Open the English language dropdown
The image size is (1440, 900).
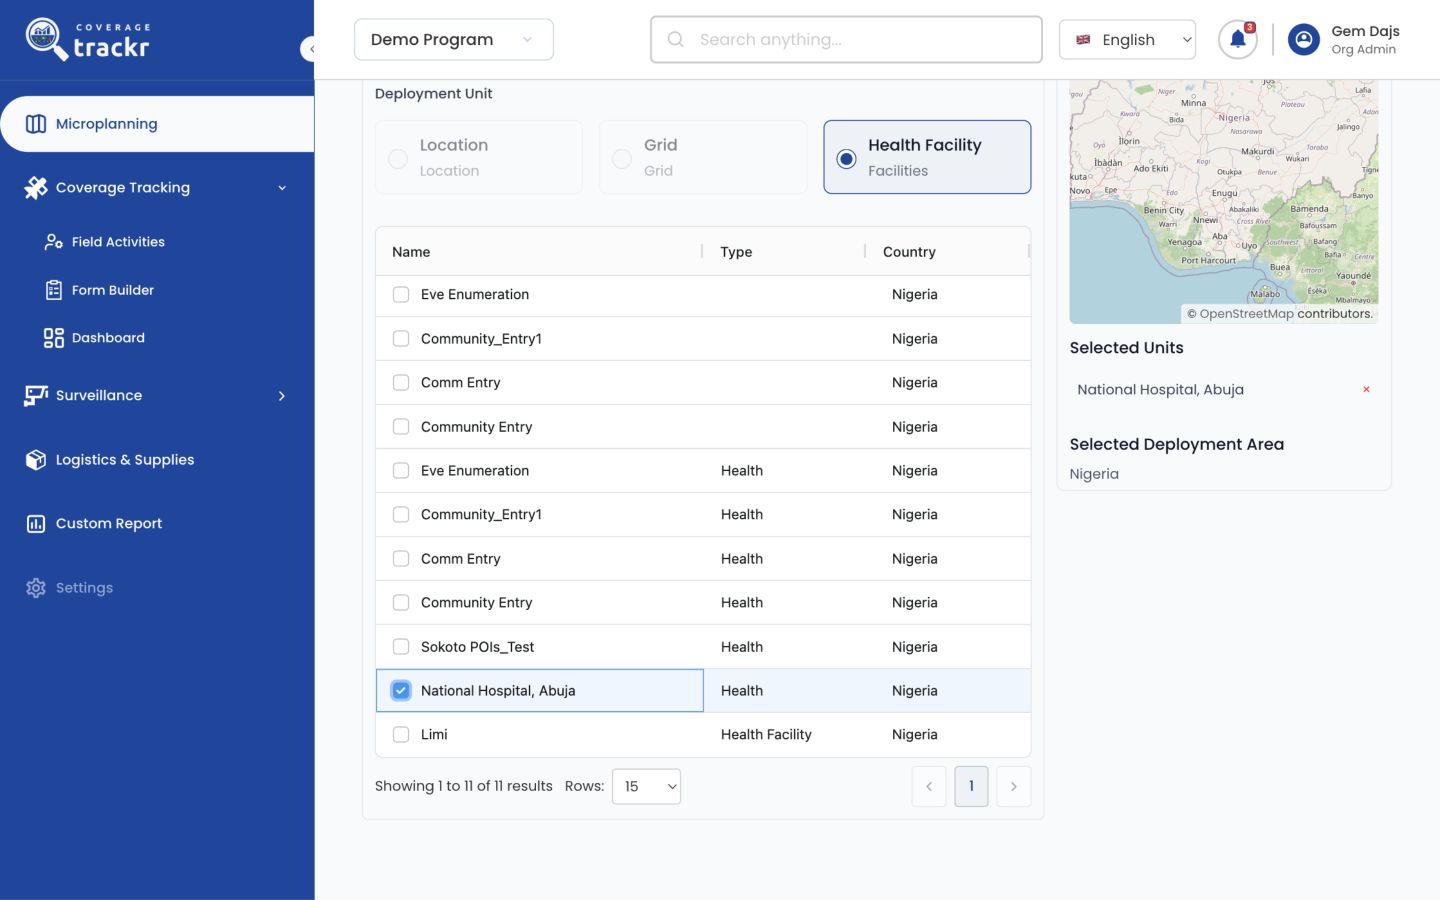1127,40
